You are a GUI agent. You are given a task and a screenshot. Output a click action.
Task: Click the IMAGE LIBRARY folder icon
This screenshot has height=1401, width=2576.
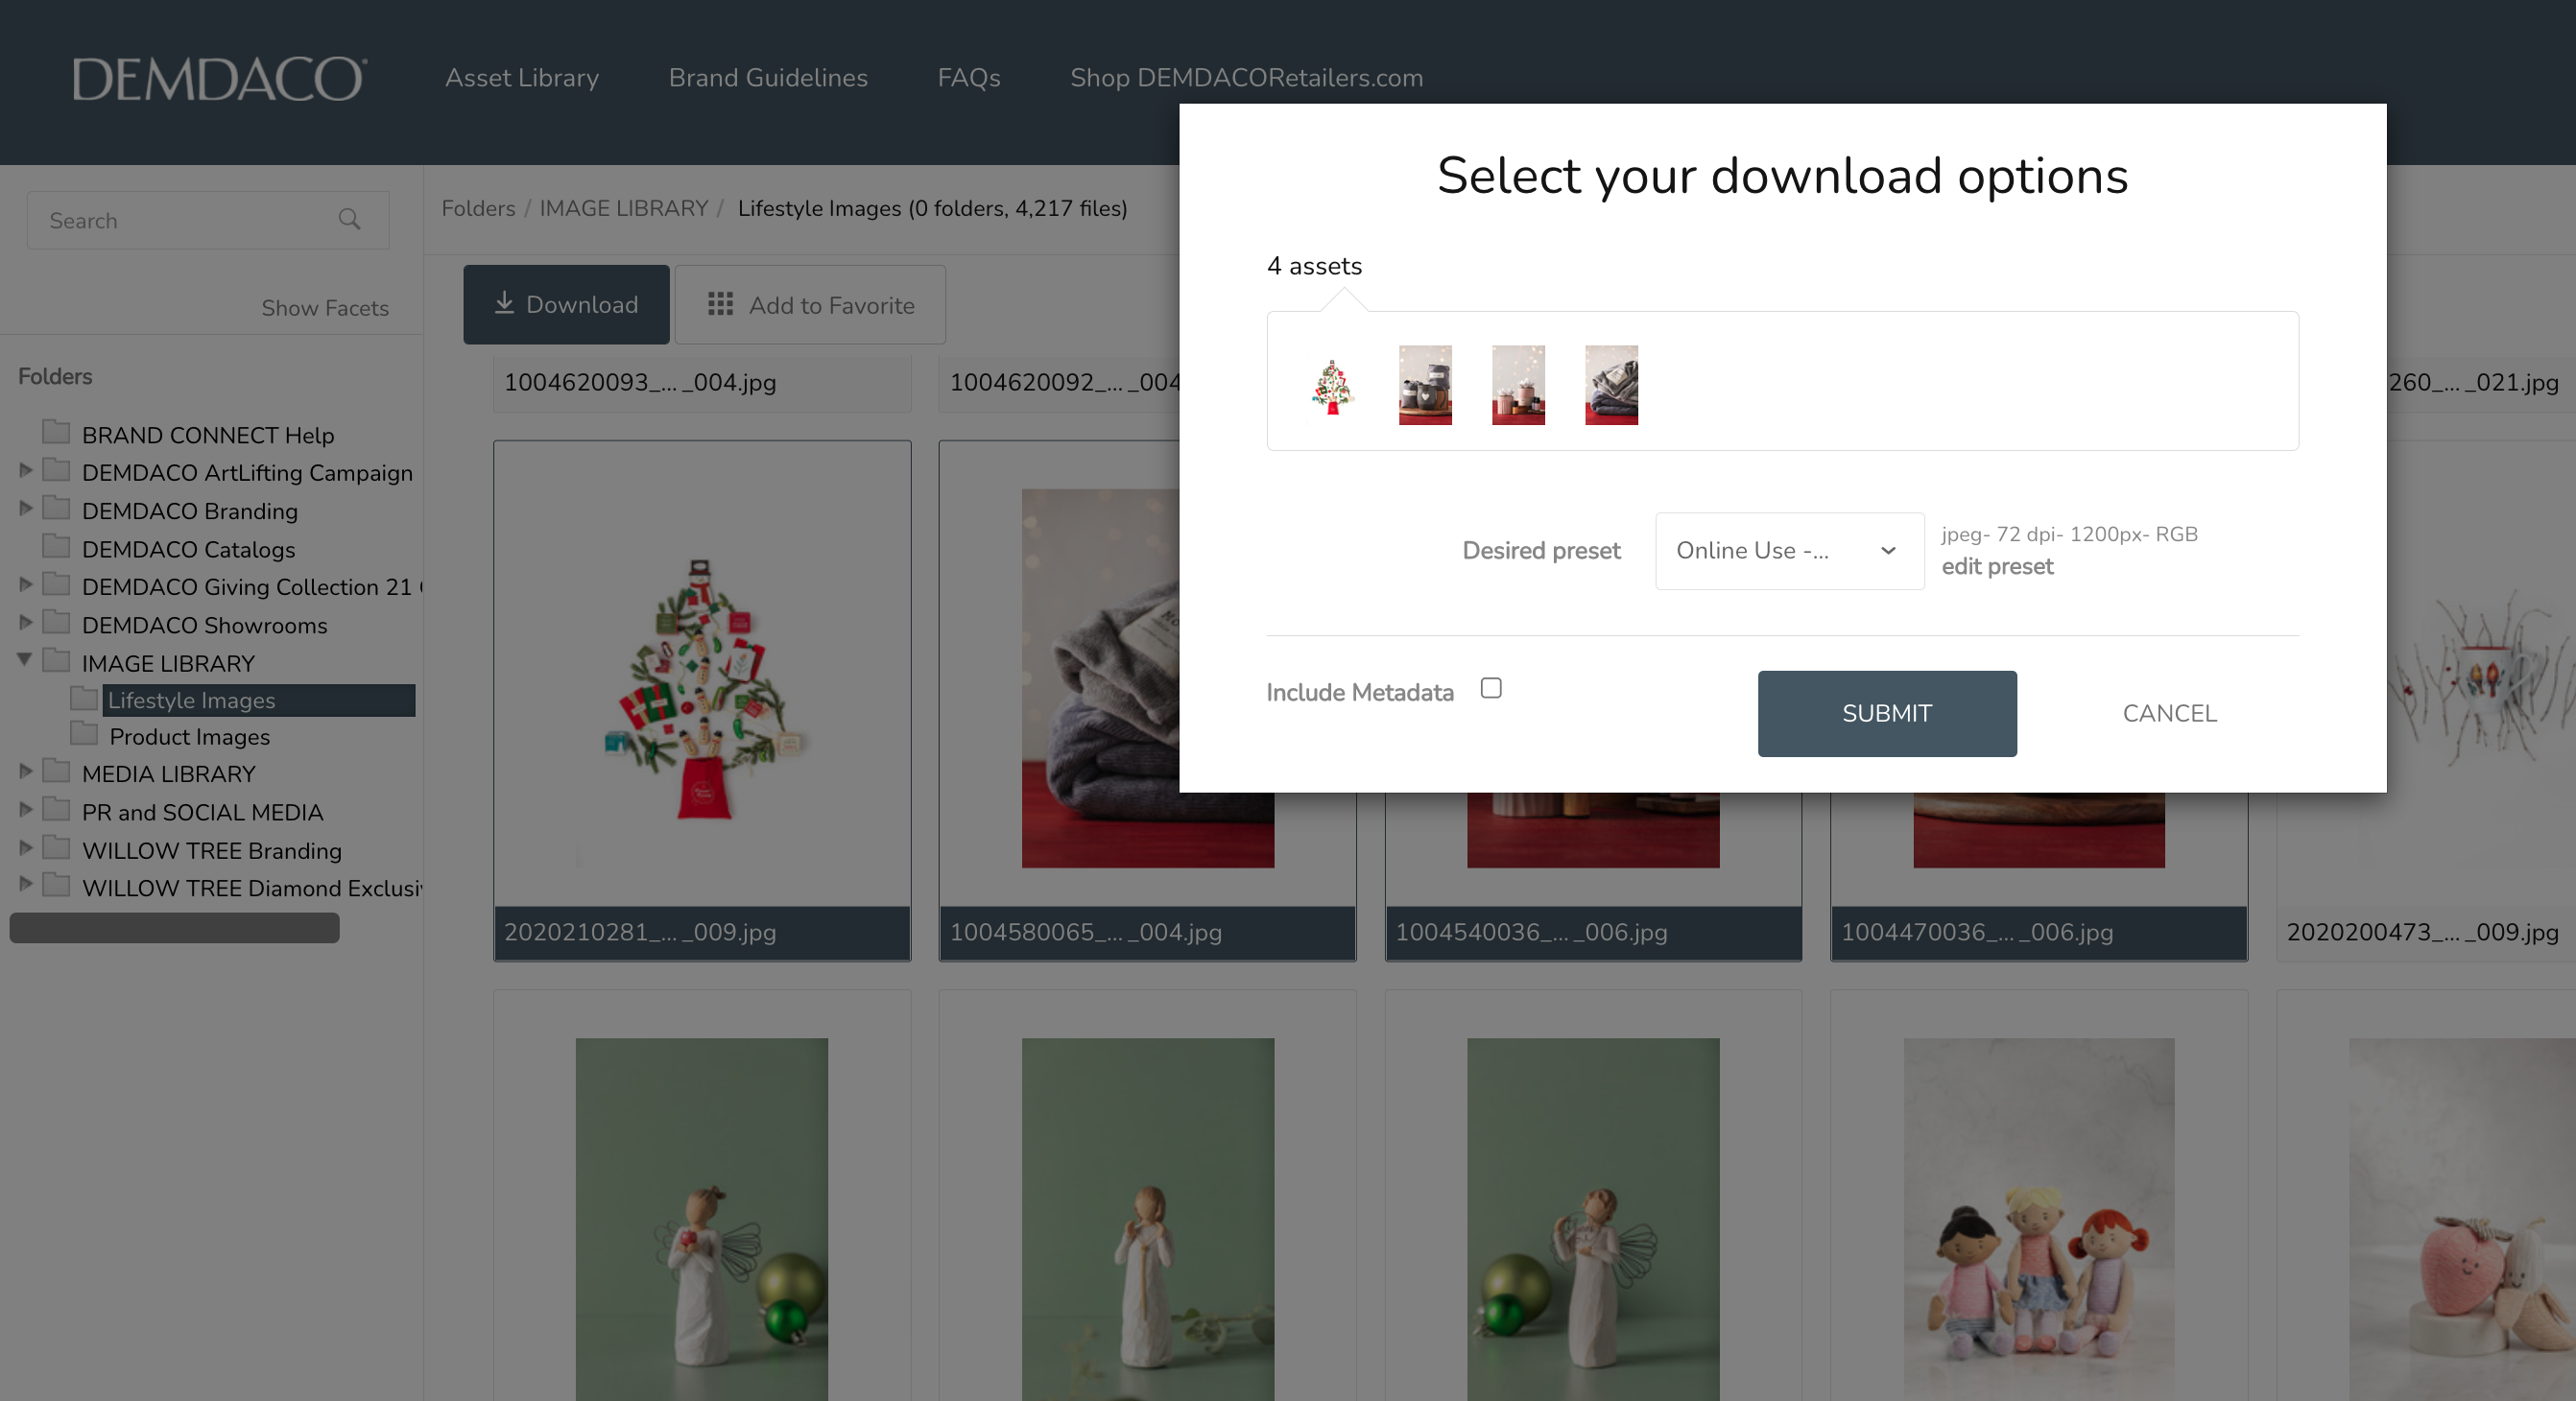[56, 661]
